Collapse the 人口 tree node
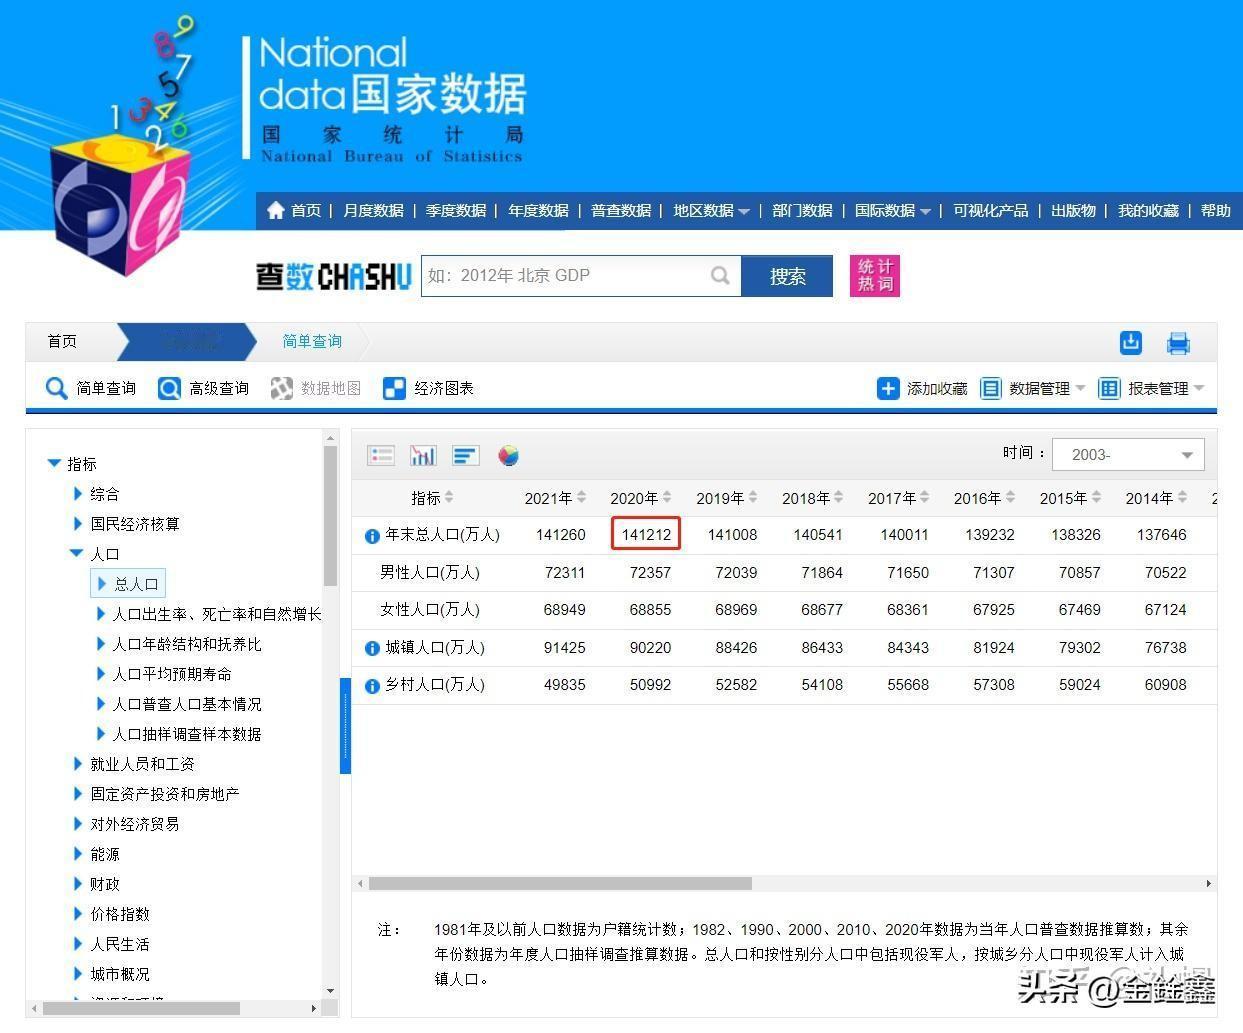 76,553
